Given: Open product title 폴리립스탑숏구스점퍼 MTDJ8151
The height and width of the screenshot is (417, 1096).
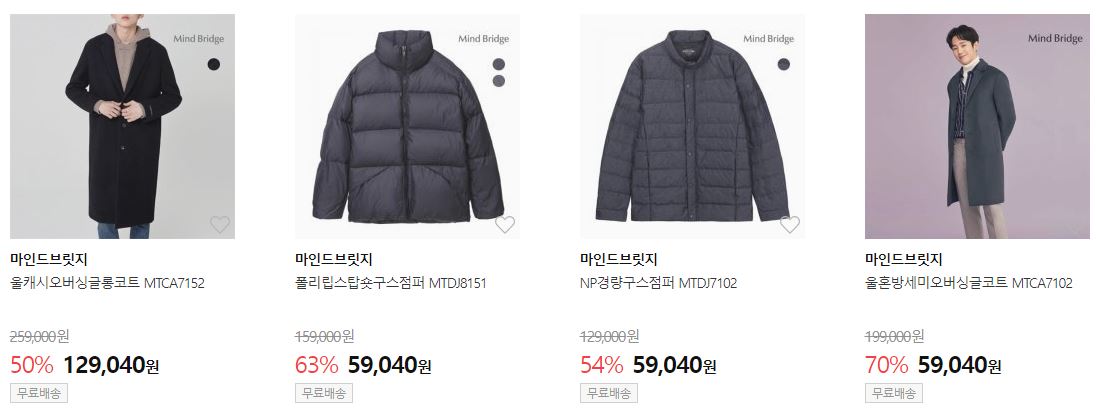Looking at the screenshot, I should coord(391,283).
